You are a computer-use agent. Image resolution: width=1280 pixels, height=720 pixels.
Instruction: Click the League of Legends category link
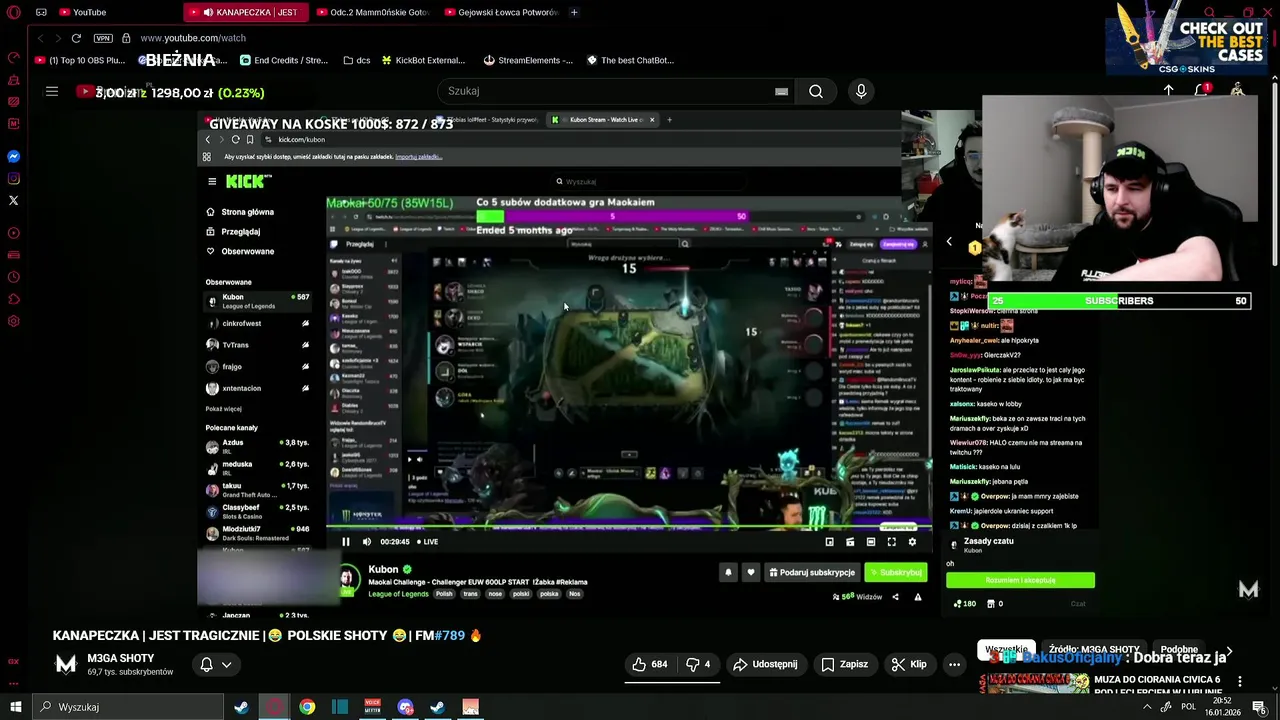(398, 594)
